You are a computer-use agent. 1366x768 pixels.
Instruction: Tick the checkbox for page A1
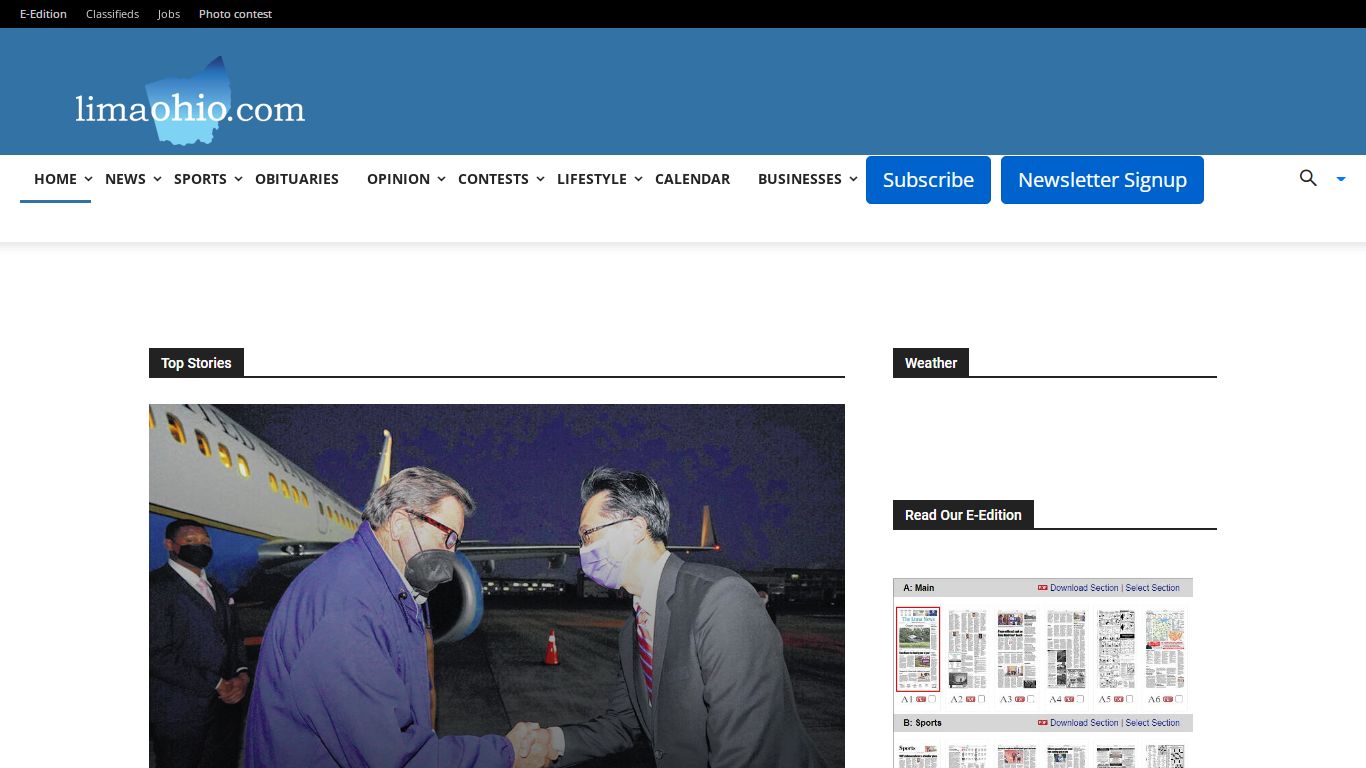932,699
